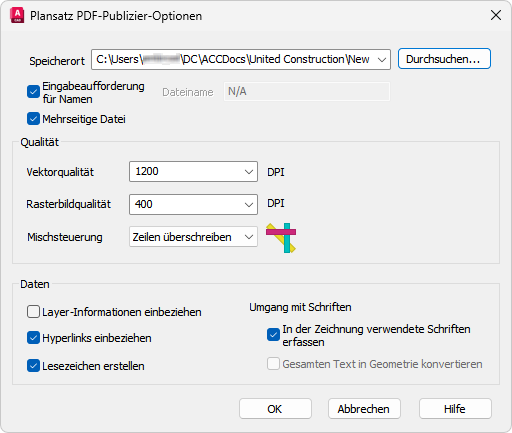Close the Plansatz PDF options dialog
Image resolution: width=512 pixels, height=433 pixels.
point(496,15)
